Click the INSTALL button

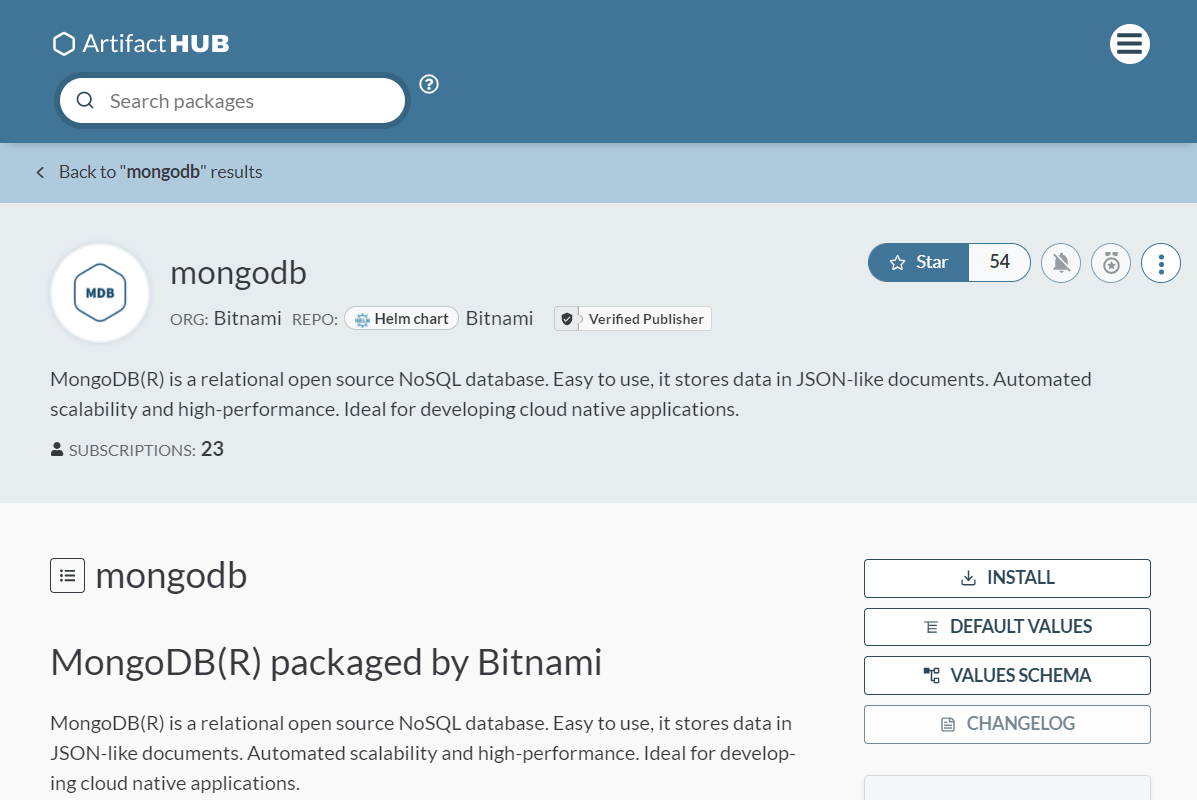(x=1007, y=579)
